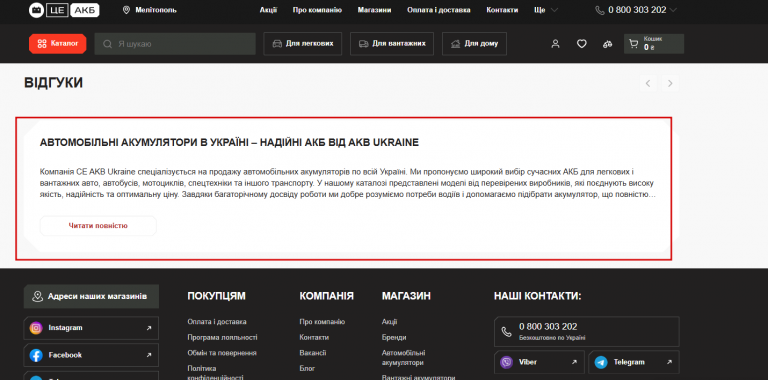Expand the header phone number chevron

673,10
